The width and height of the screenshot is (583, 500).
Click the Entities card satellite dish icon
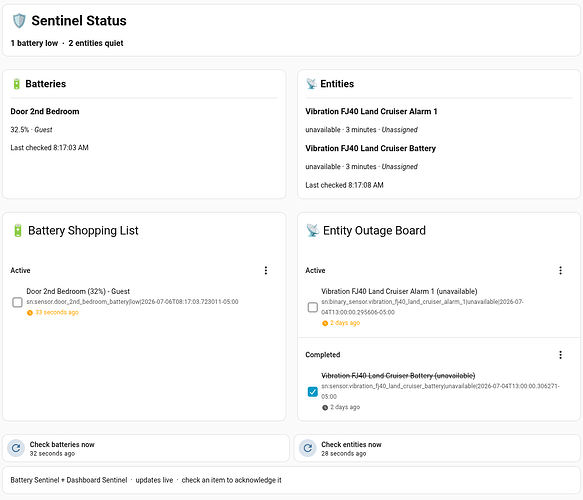(x=311, y=84)
